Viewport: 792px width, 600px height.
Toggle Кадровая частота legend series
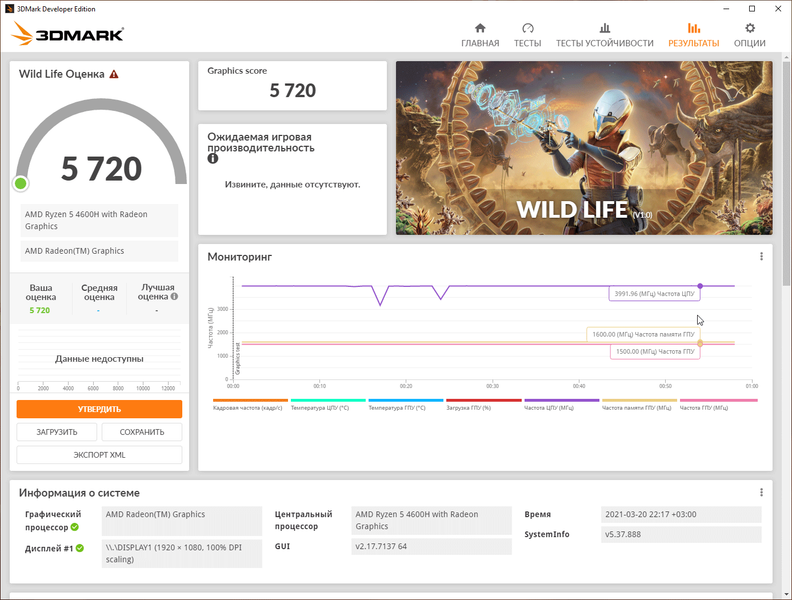(x=250, y=405)
